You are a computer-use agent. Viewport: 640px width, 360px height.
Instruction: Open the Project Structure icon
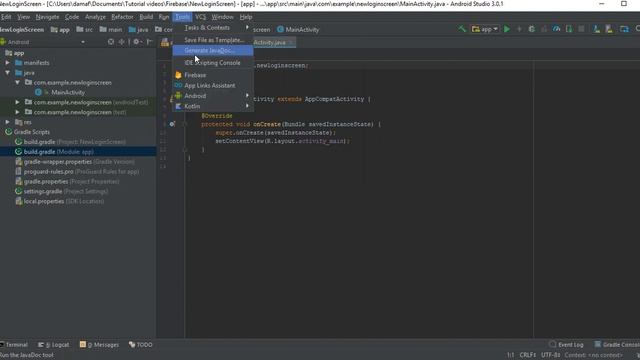tap(624, 29)
